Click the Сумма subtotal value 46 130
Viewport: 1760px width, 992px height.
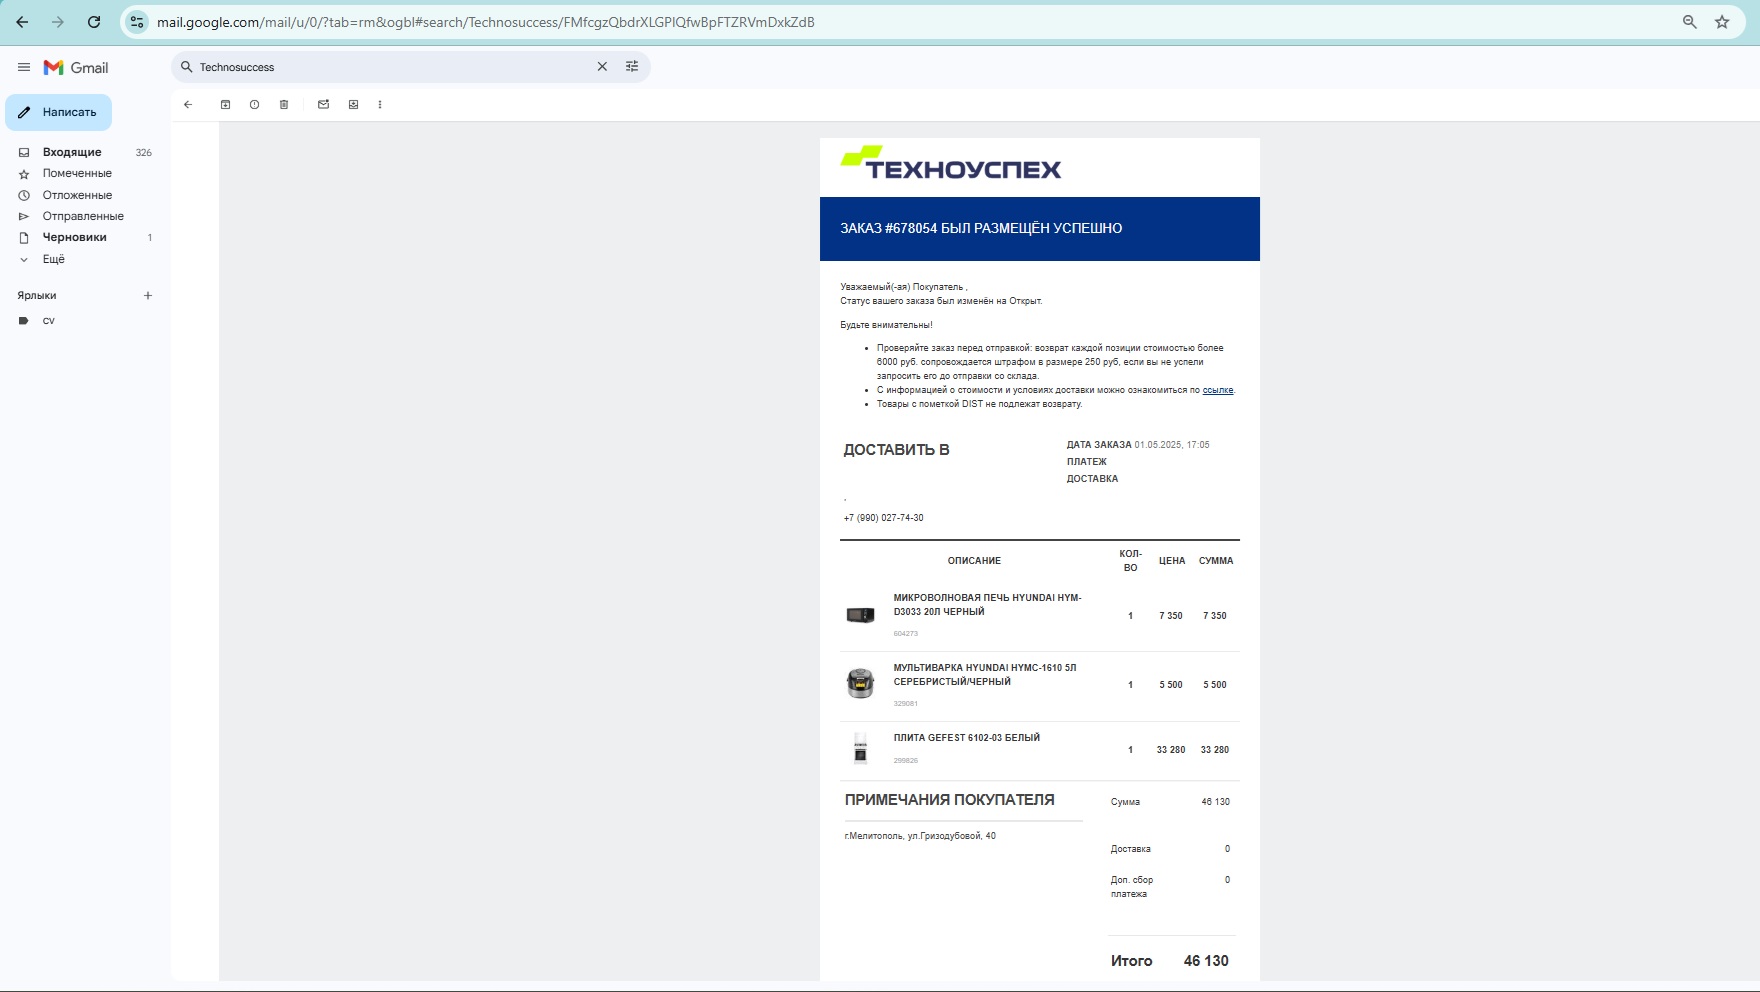(x=1215, y=802)
